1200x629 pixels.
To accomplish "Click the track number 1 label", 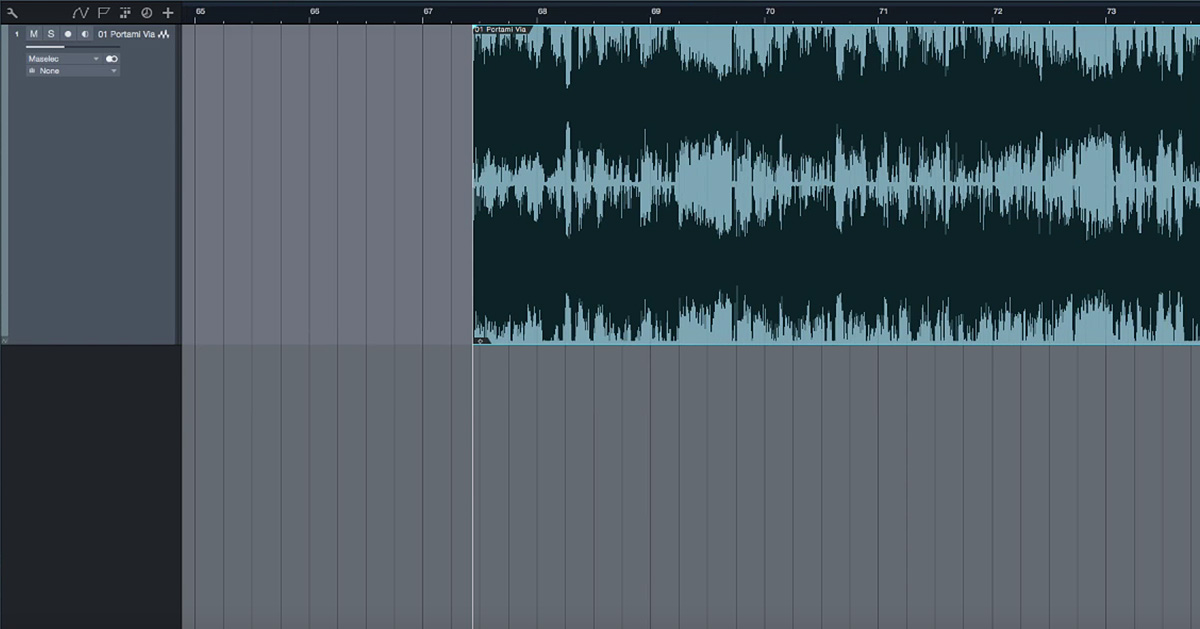I will [16, 34].
